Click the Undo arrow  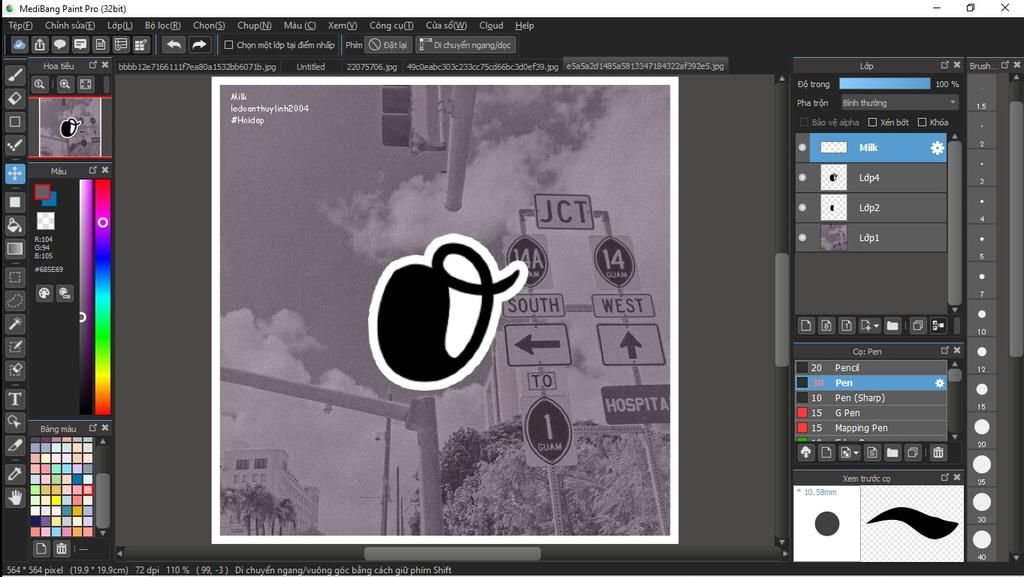tap(174, 44)
